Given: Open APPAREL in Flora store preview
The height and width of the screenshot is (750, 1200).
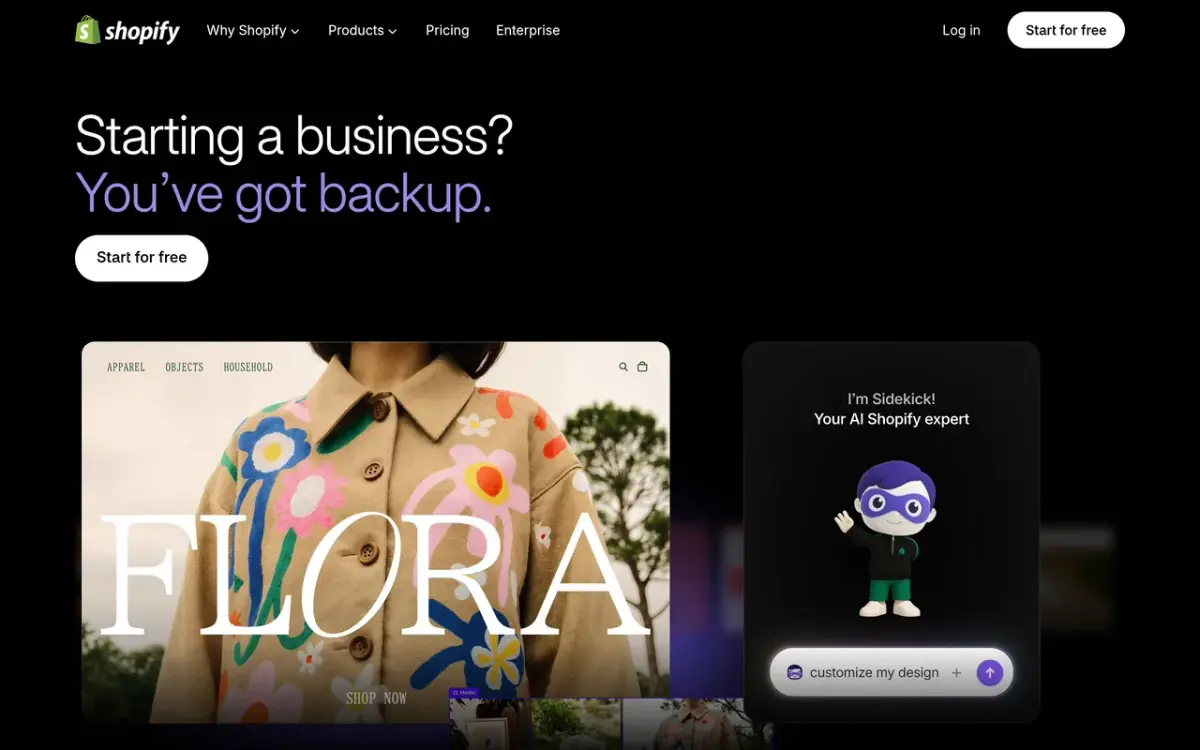Looking at the screenshot, I should click(x=126, y=367).
